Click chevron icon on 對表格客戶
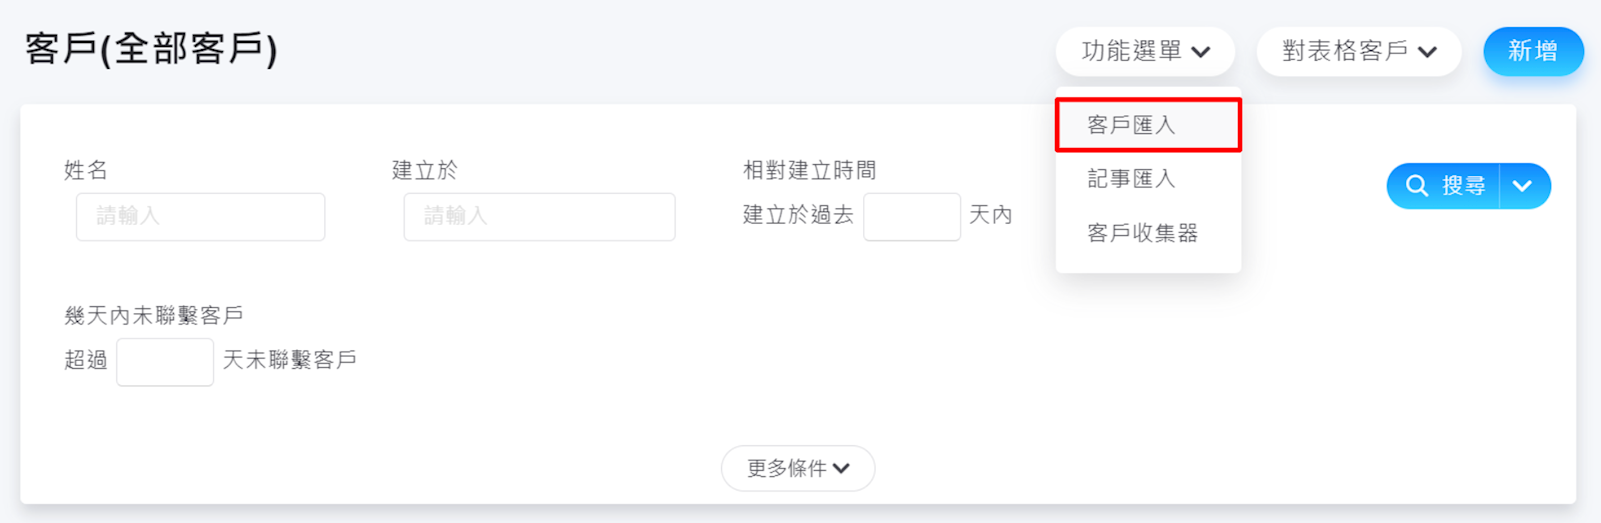This screenshot has height=523, width=1601. [1427, 52]
